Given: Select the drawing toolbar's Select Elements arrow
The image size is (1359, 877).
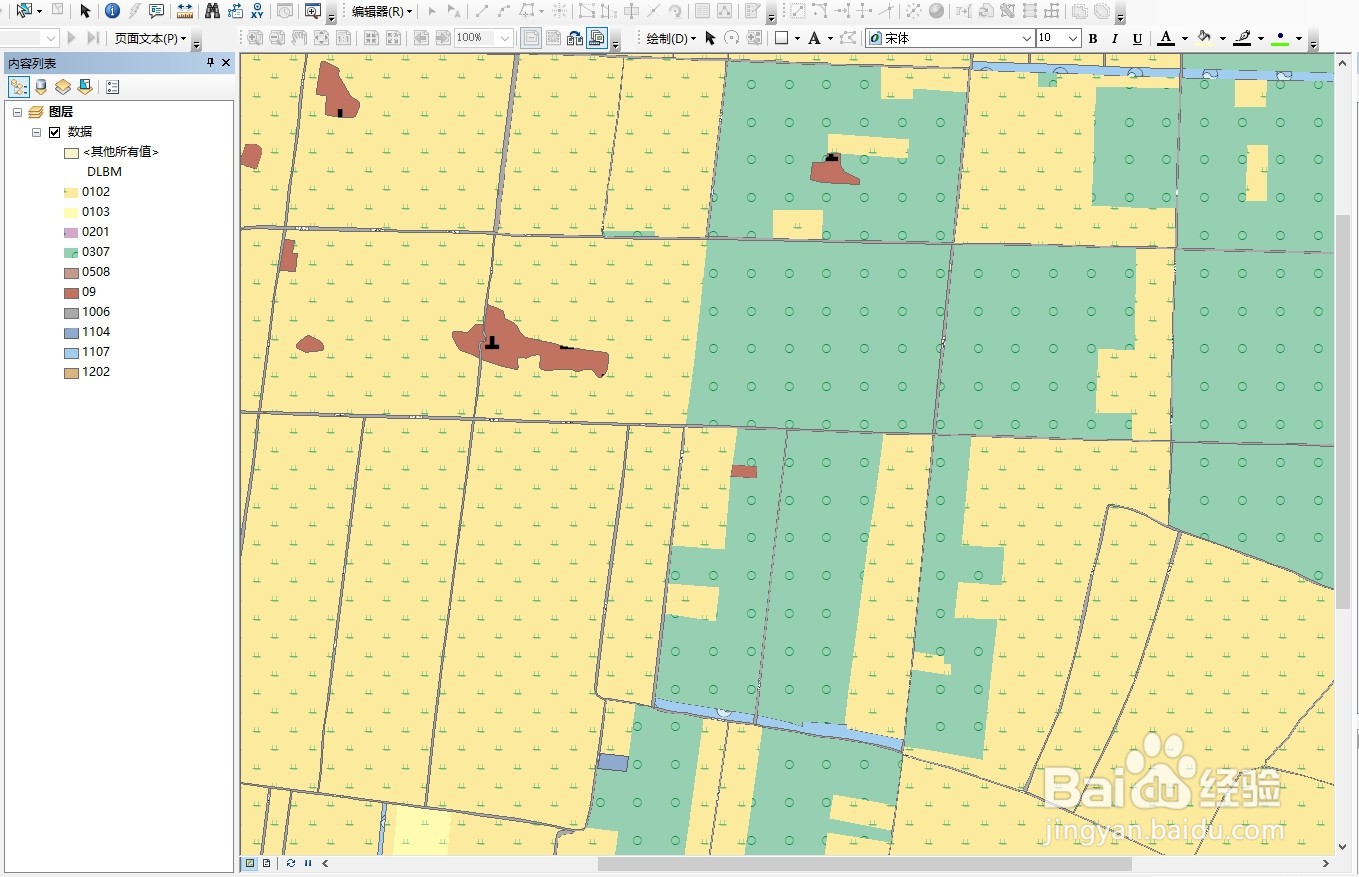Looking at the screenshot, I should click(x=710, y=38).
